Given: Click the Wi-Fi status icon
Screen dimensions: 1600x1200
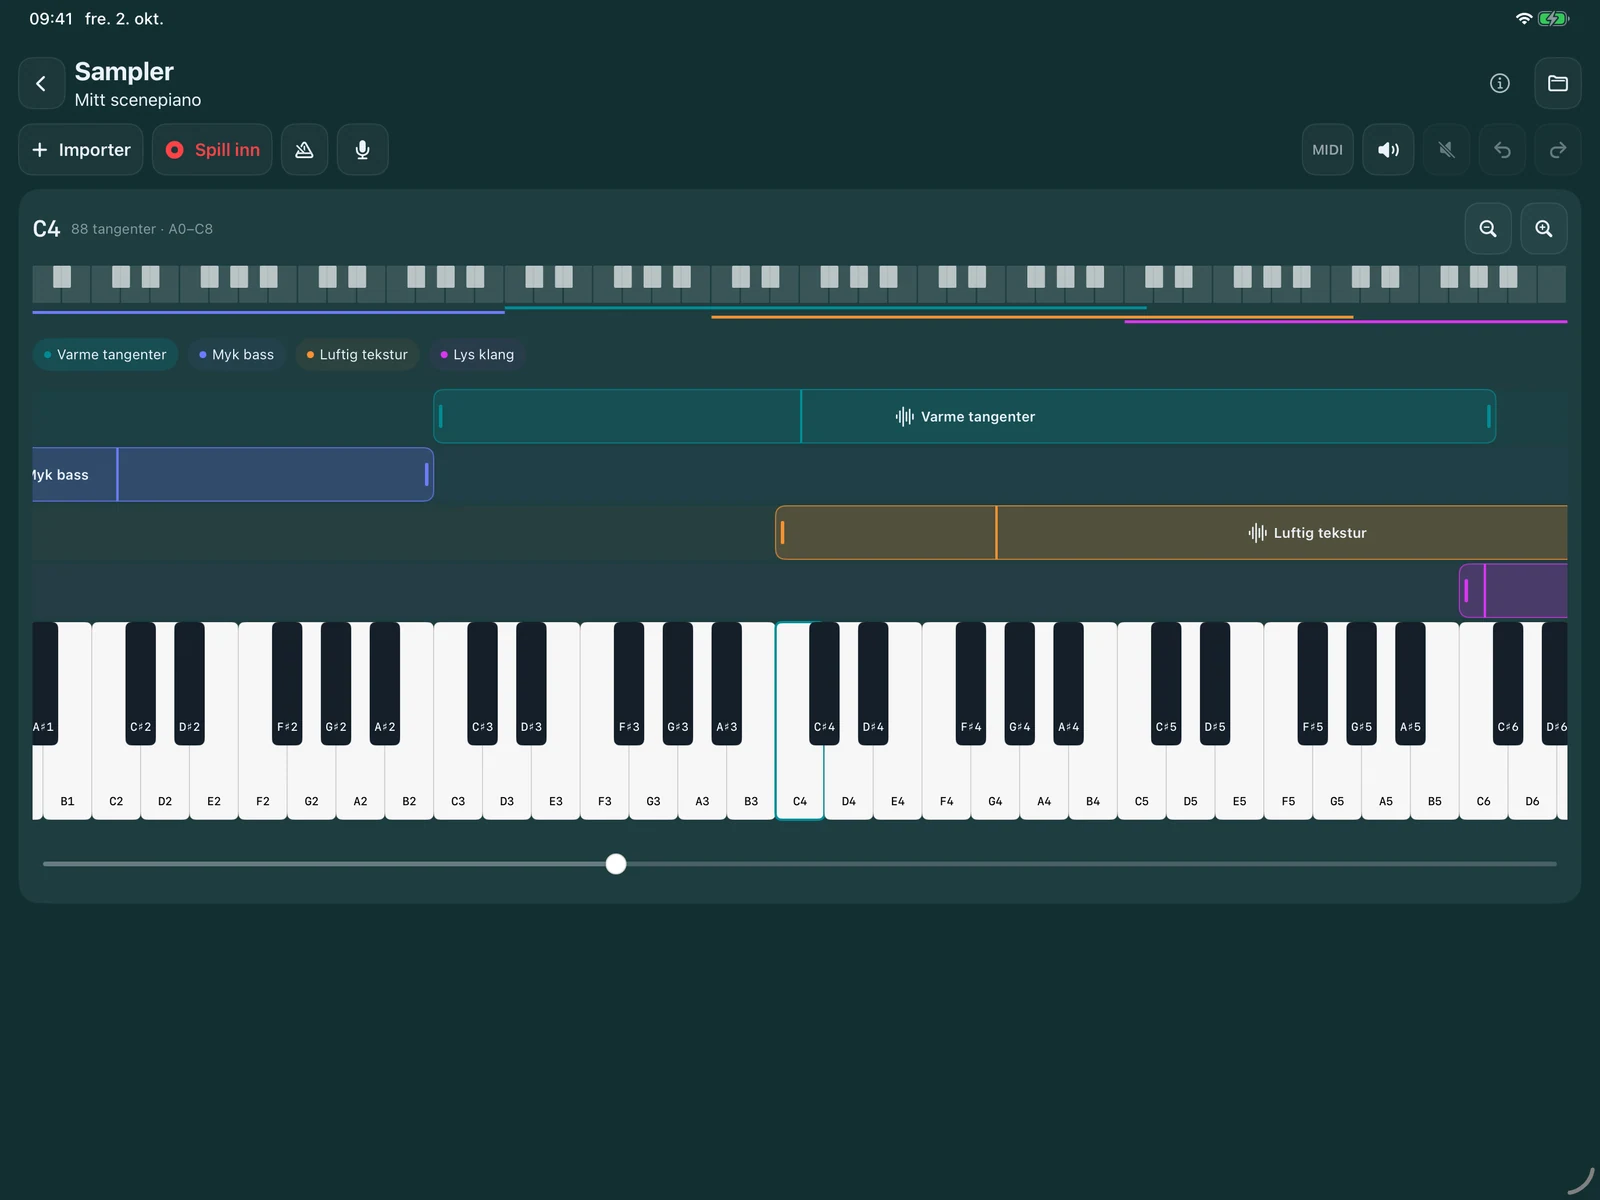Looking at the screenshot, I should (1524, 19).
